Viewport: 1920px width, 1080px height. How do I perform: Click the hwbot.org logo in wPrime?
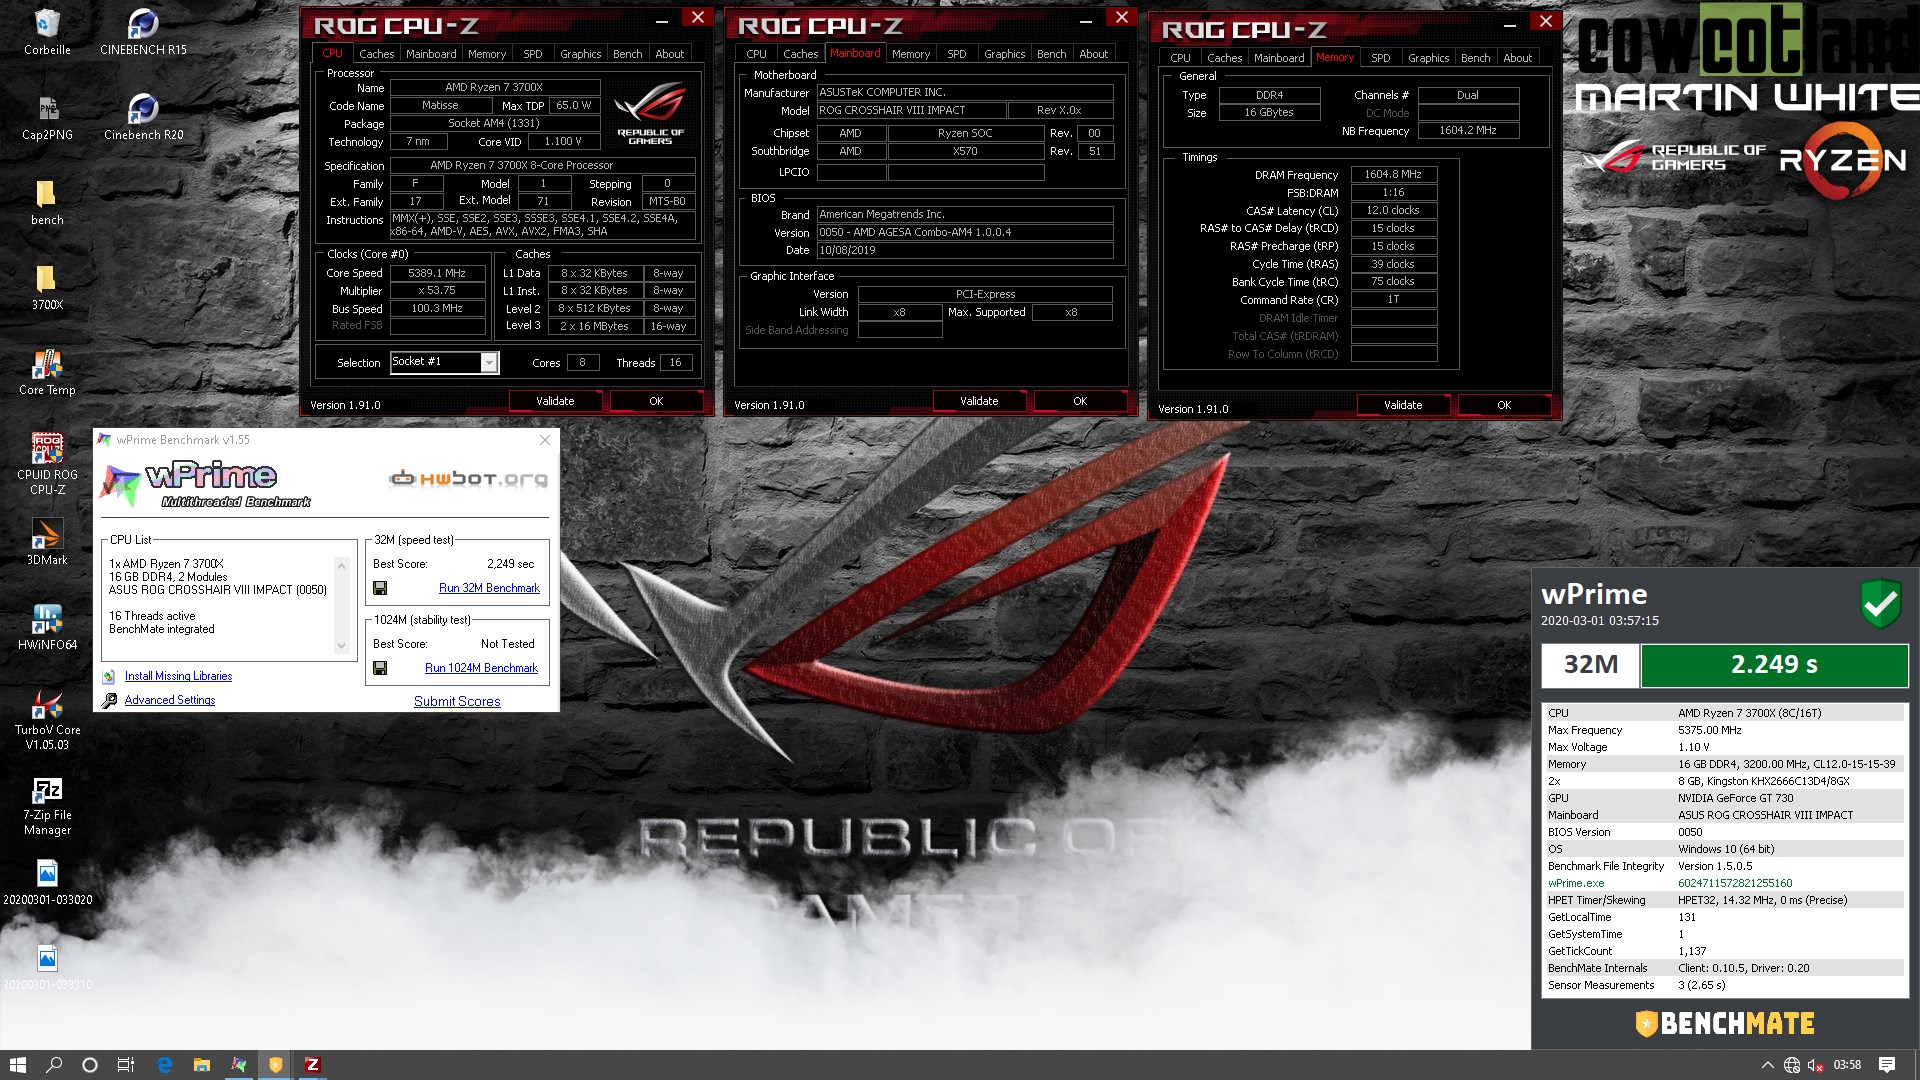469,479
